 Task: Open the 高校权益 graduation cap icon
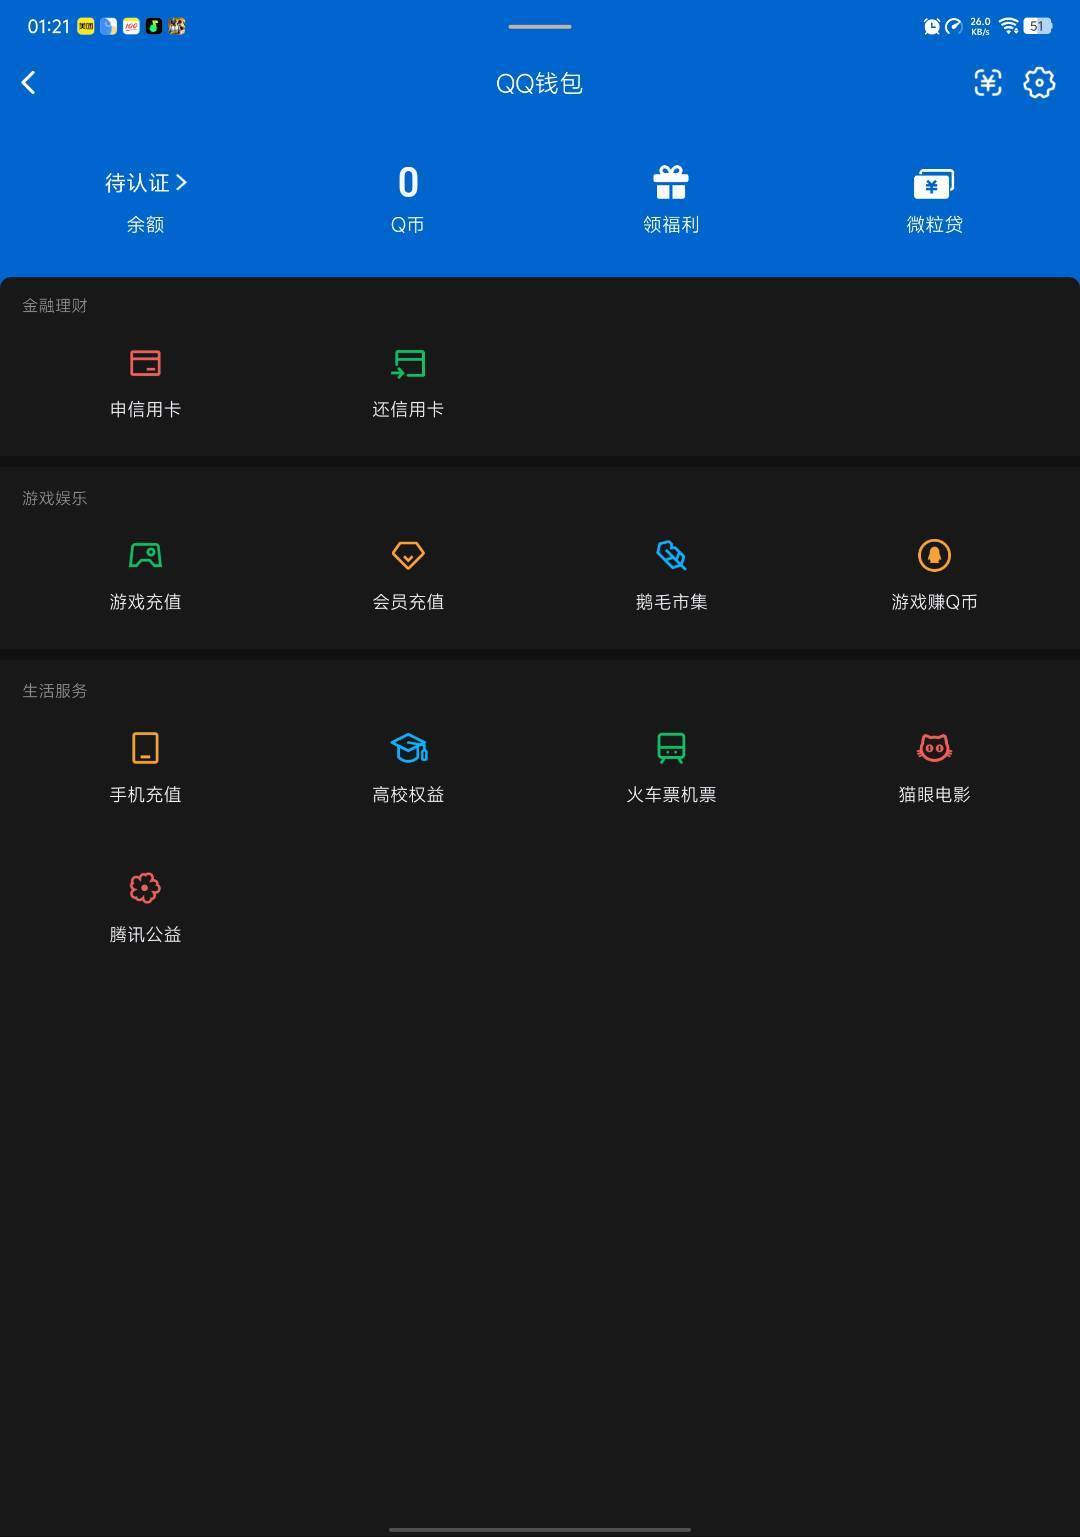pyautogui.click(x=408, y=748)
